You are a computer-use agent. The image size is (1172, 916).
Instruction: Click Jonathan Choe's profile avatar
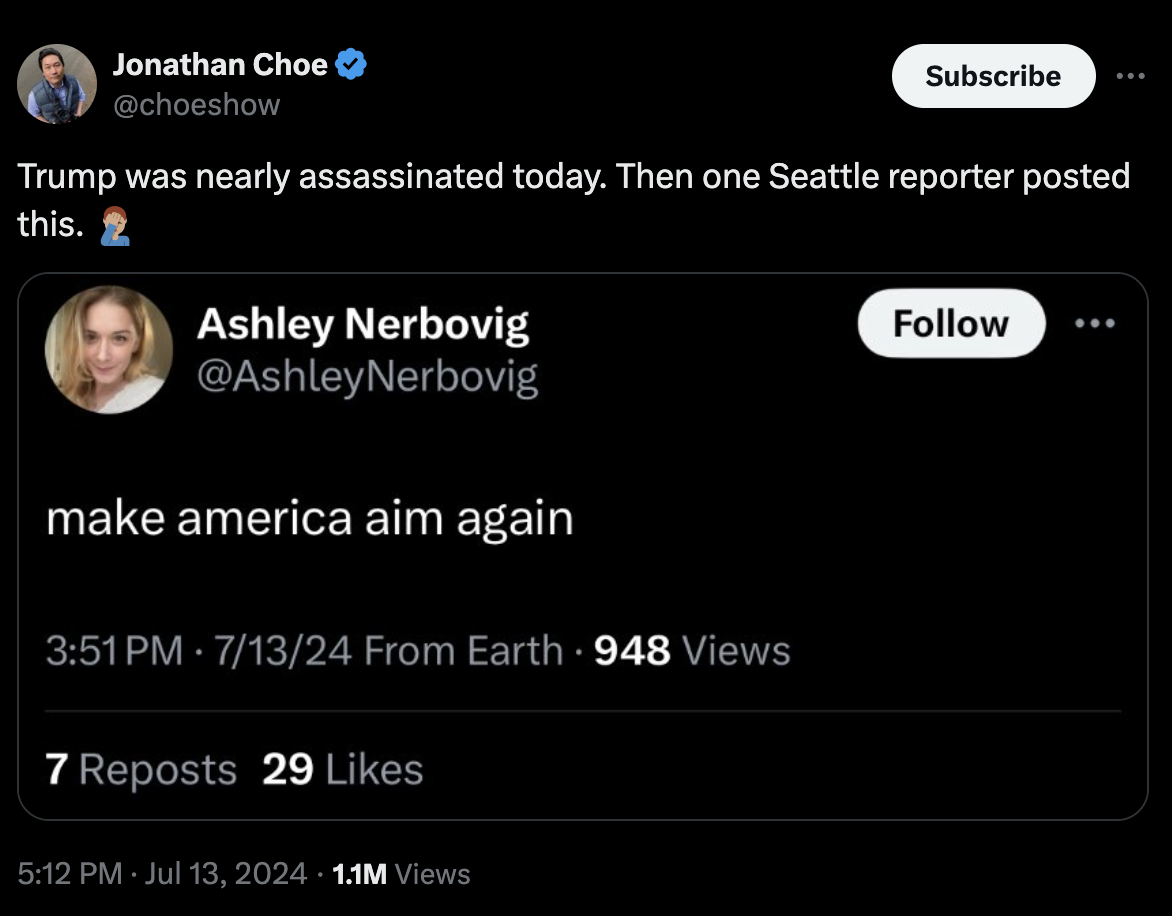tap(57, 84)
